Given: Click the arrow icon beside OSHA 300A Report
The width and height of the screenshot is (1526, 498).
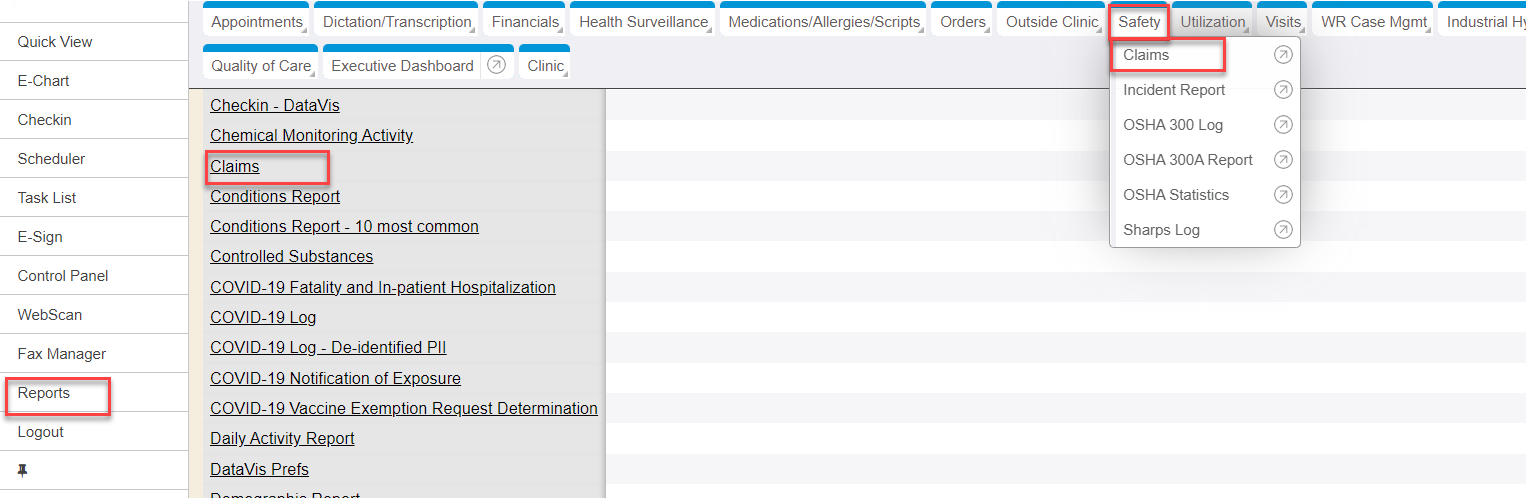Looking at the screenshot, I should pyautogui.click(x=1283, y=160).
